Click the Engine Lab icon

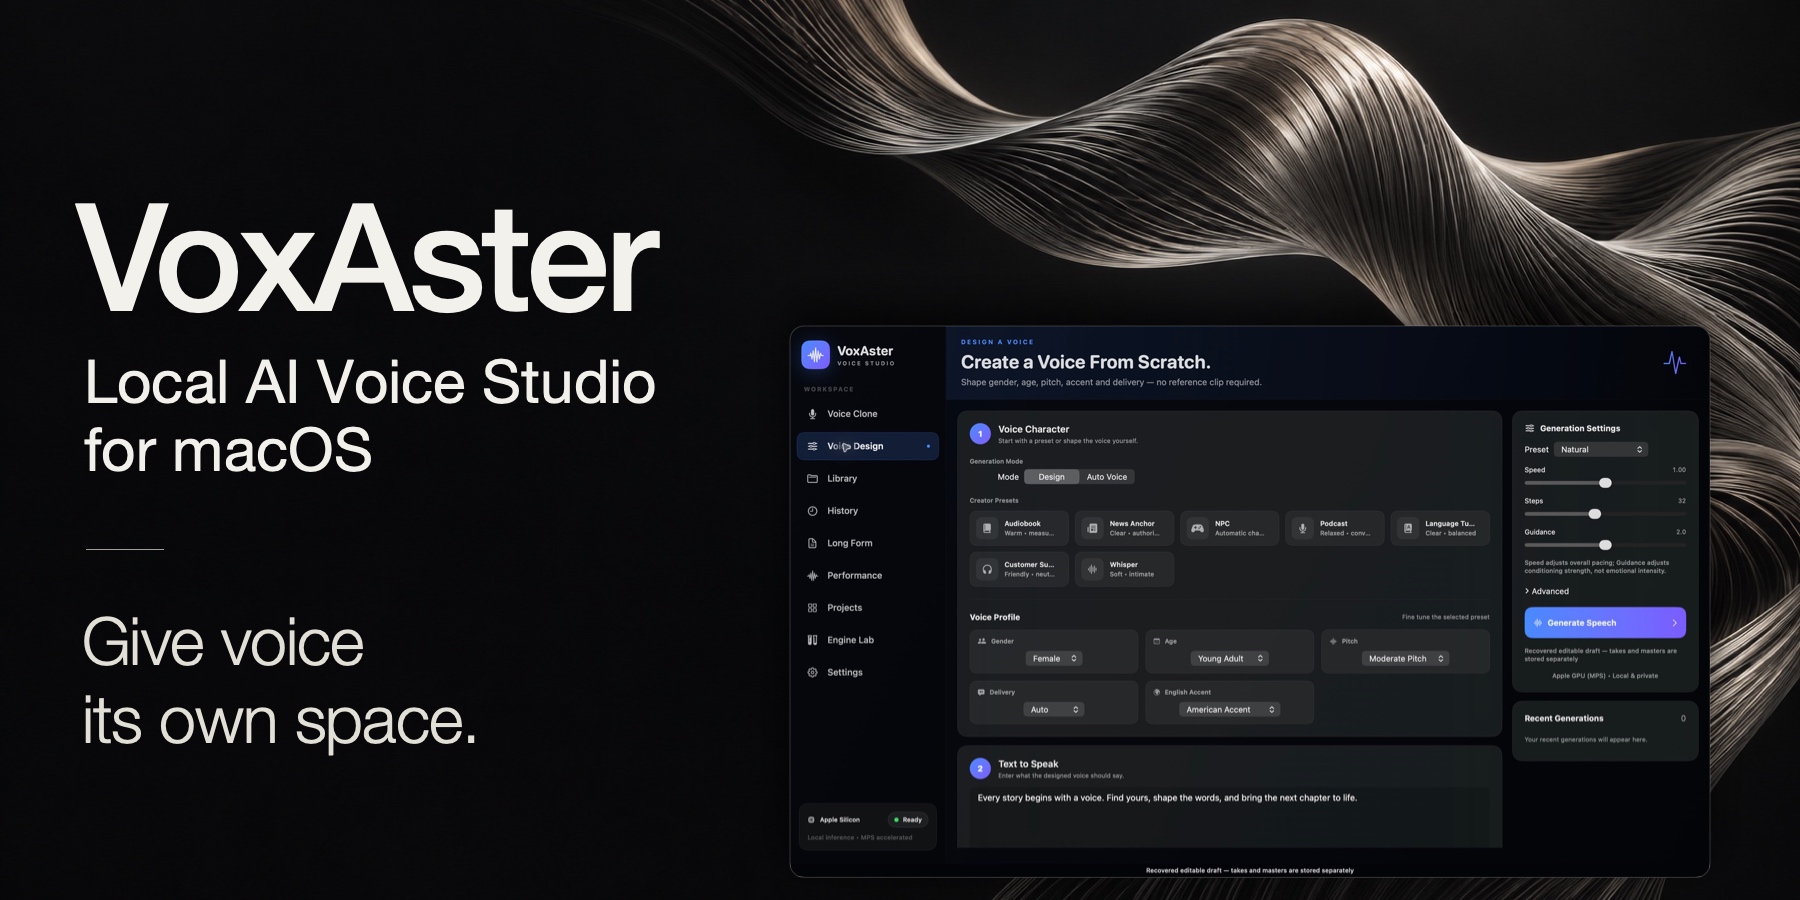click(812, 640)
